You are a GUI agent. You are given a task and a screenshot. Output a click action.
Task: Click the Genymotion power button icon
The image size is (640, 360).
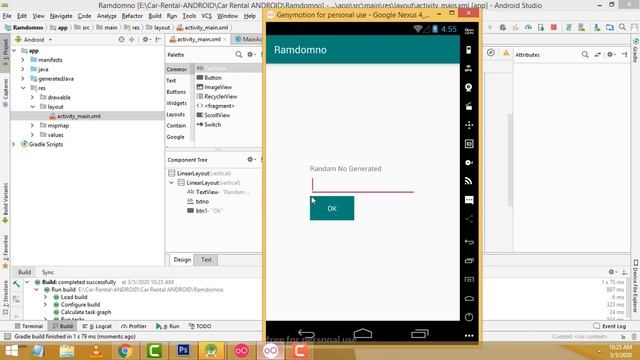coord(469,317)
